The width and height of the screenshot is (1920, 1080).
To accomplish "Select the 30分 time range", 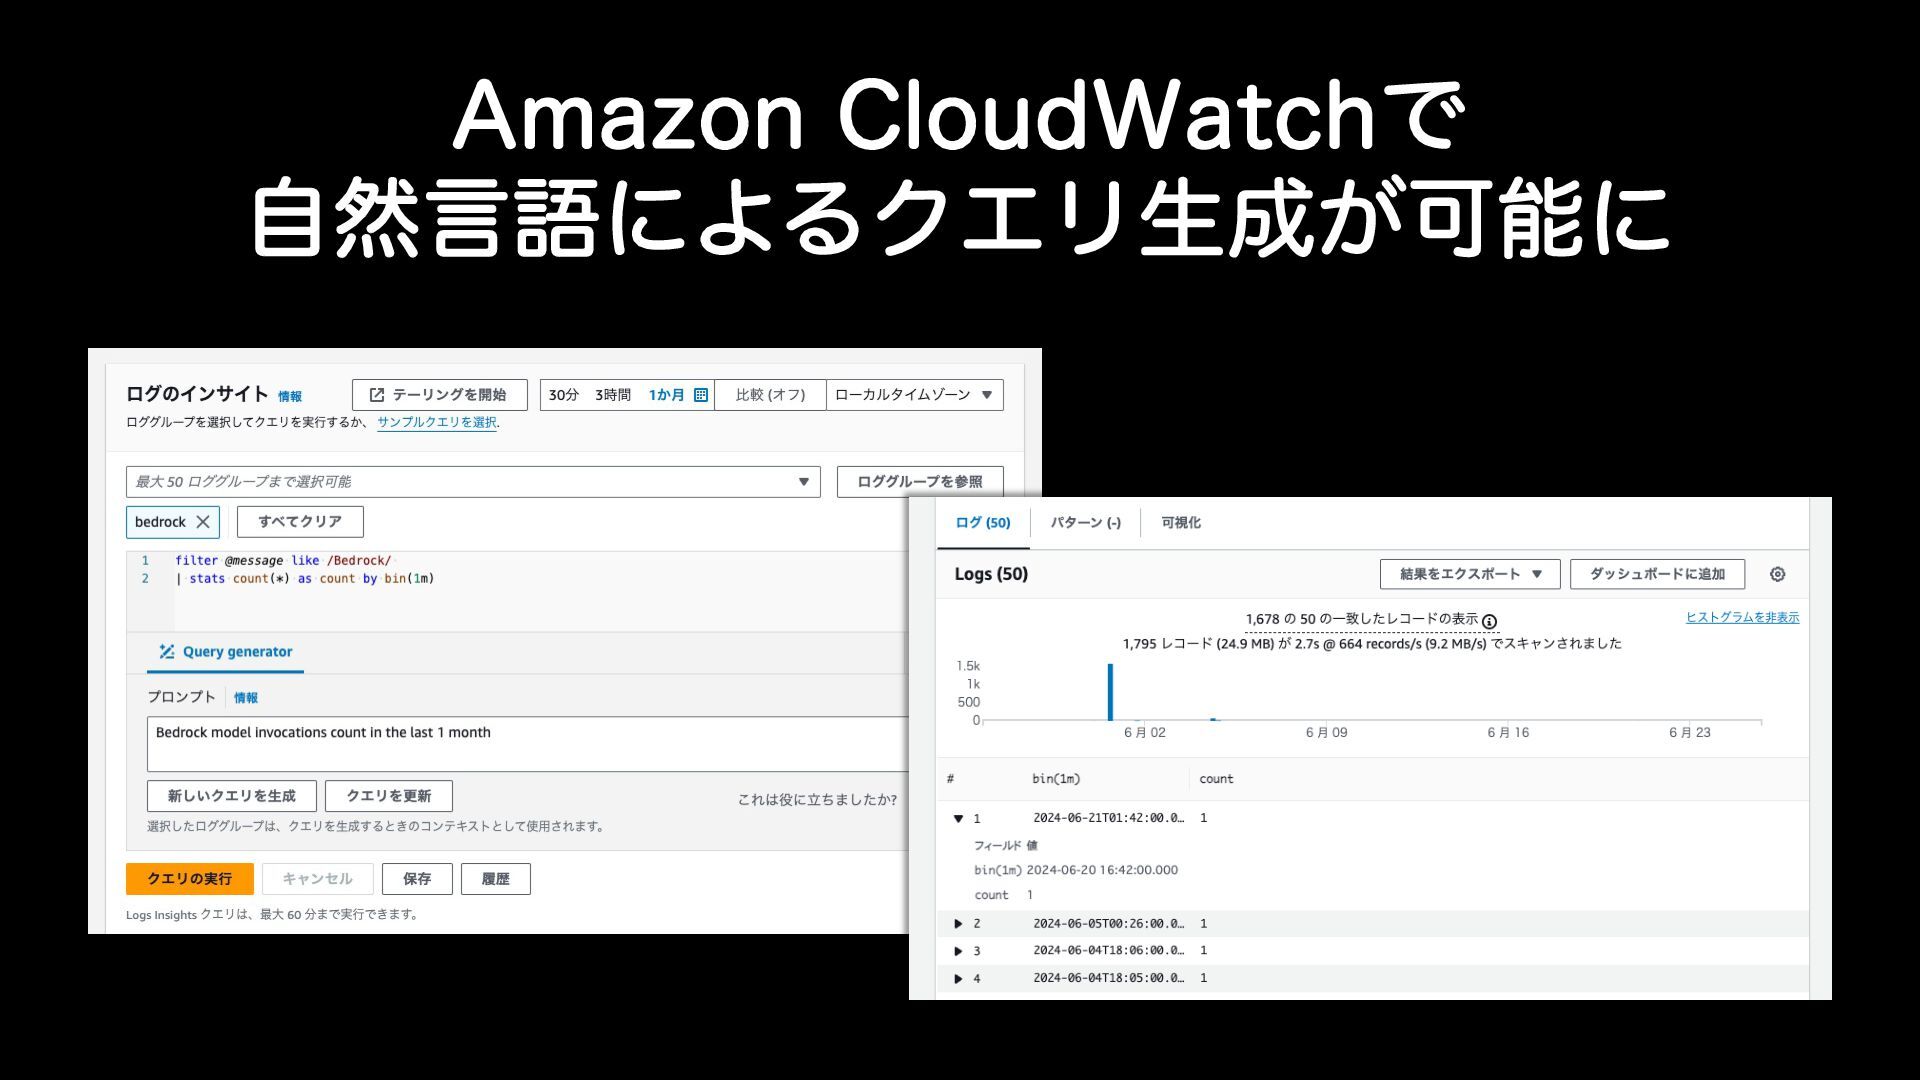I will (x=564, y=395).
